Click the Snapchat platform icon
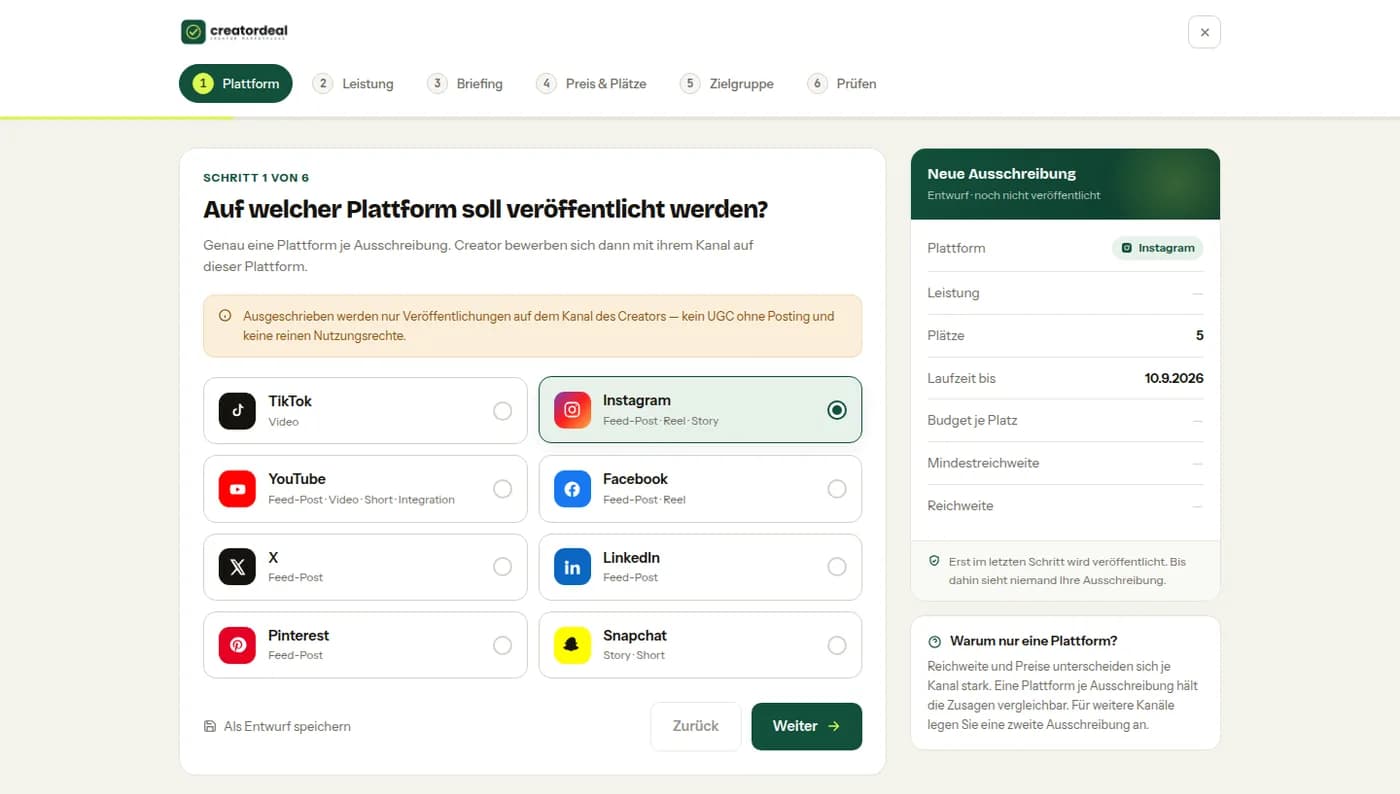The height and width of the screenshot is (794, 1400). point(572,645)
